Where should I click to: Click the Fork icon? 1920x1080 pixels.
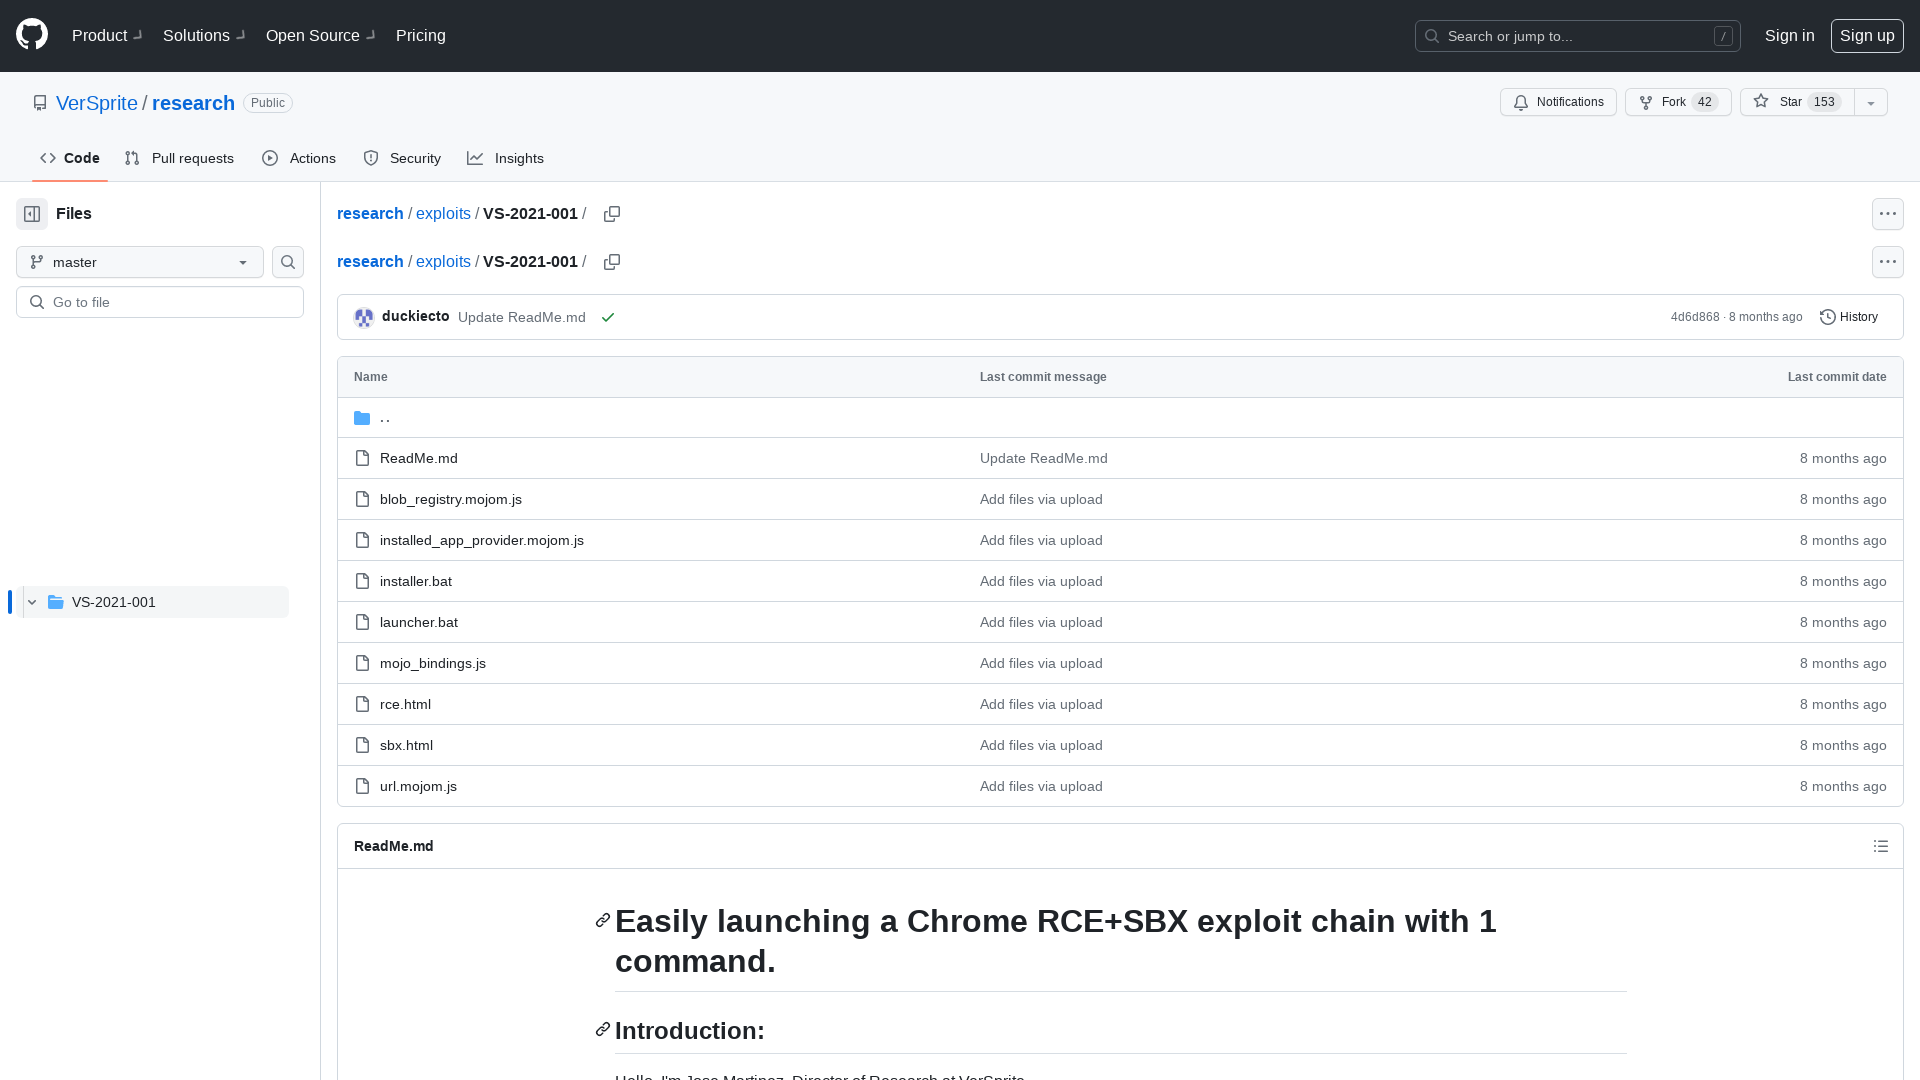click(x=1646, y=102)
